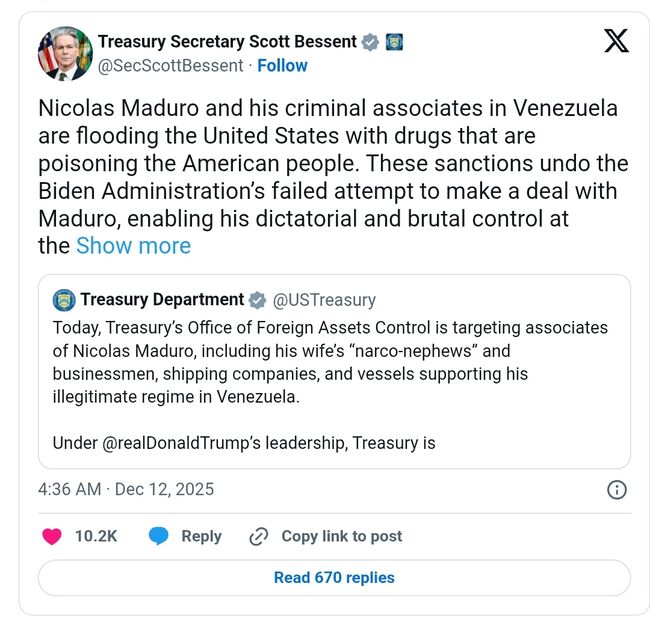Viewport: 650px width, 619px height.
Task: Open Scott Bessent's profile picture
Action: click(64, 54)
